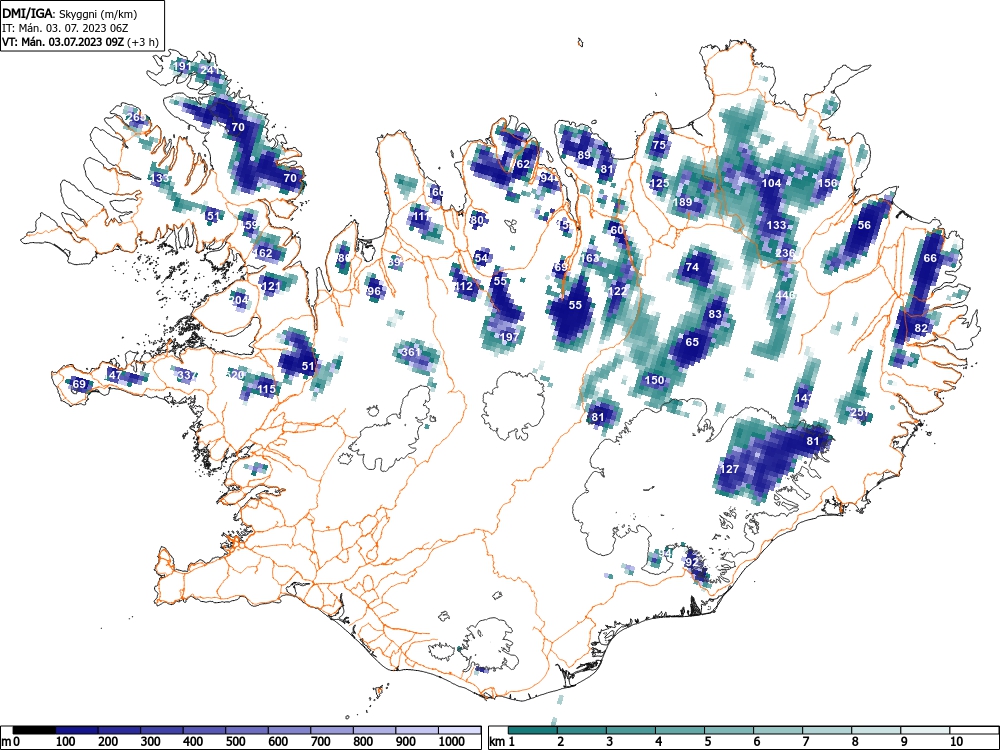This screenshot has height=750, width=1000.
Task: Click the visibility value 121 on the map
Action: click(271, 286)
